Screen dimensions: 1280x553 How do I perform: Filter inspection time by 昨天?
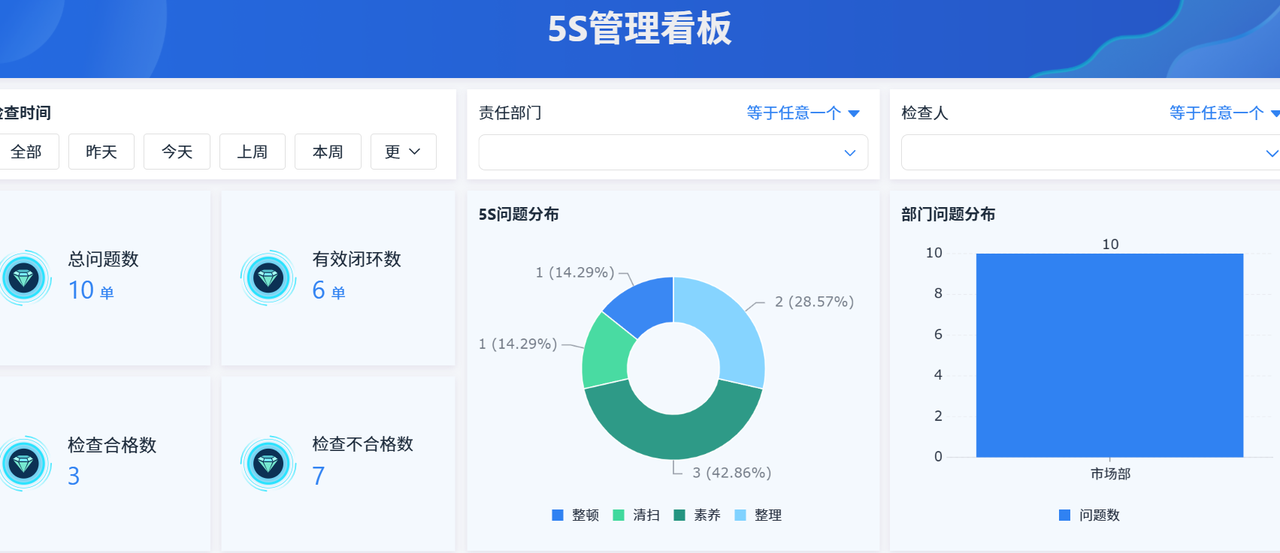pos(102,152)
